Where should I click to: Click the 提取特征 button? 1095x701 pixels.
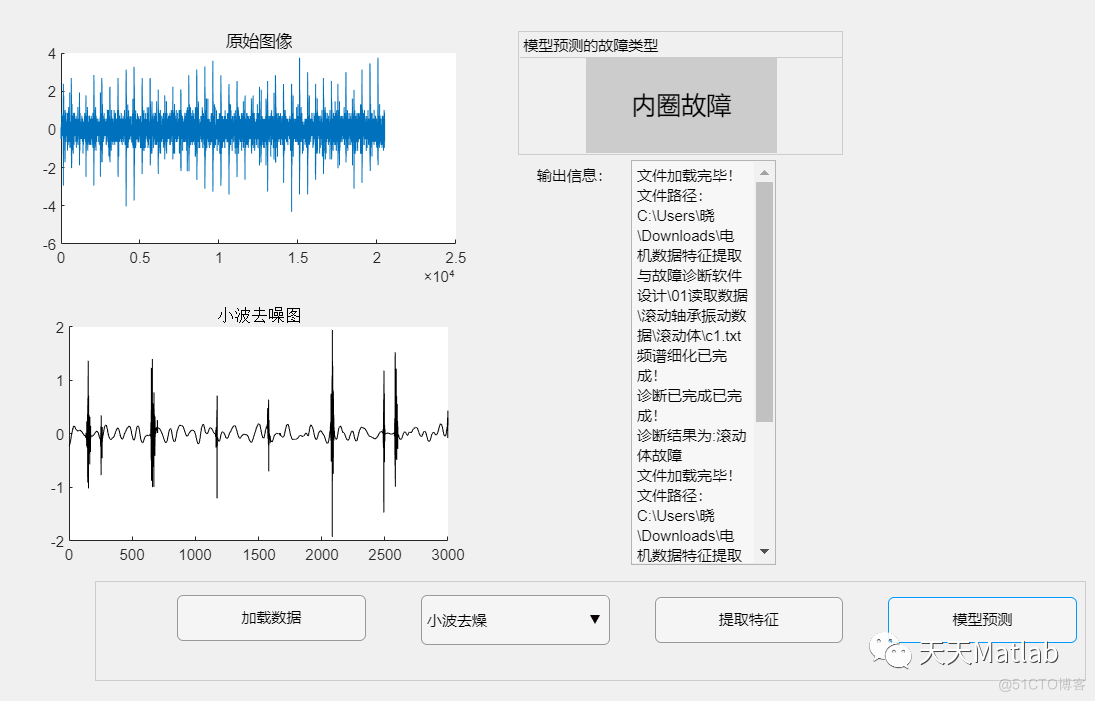point(749,620)
